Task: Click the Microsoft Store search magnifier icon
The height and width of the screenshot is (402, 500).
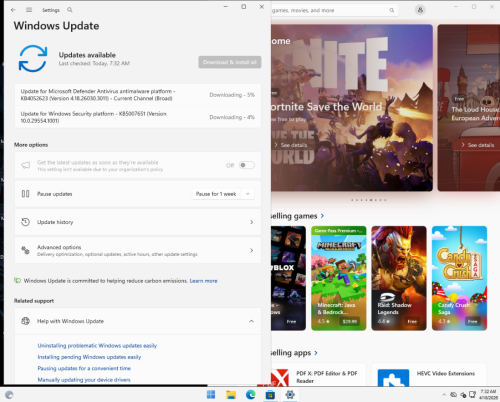Action: coord(392,10)
